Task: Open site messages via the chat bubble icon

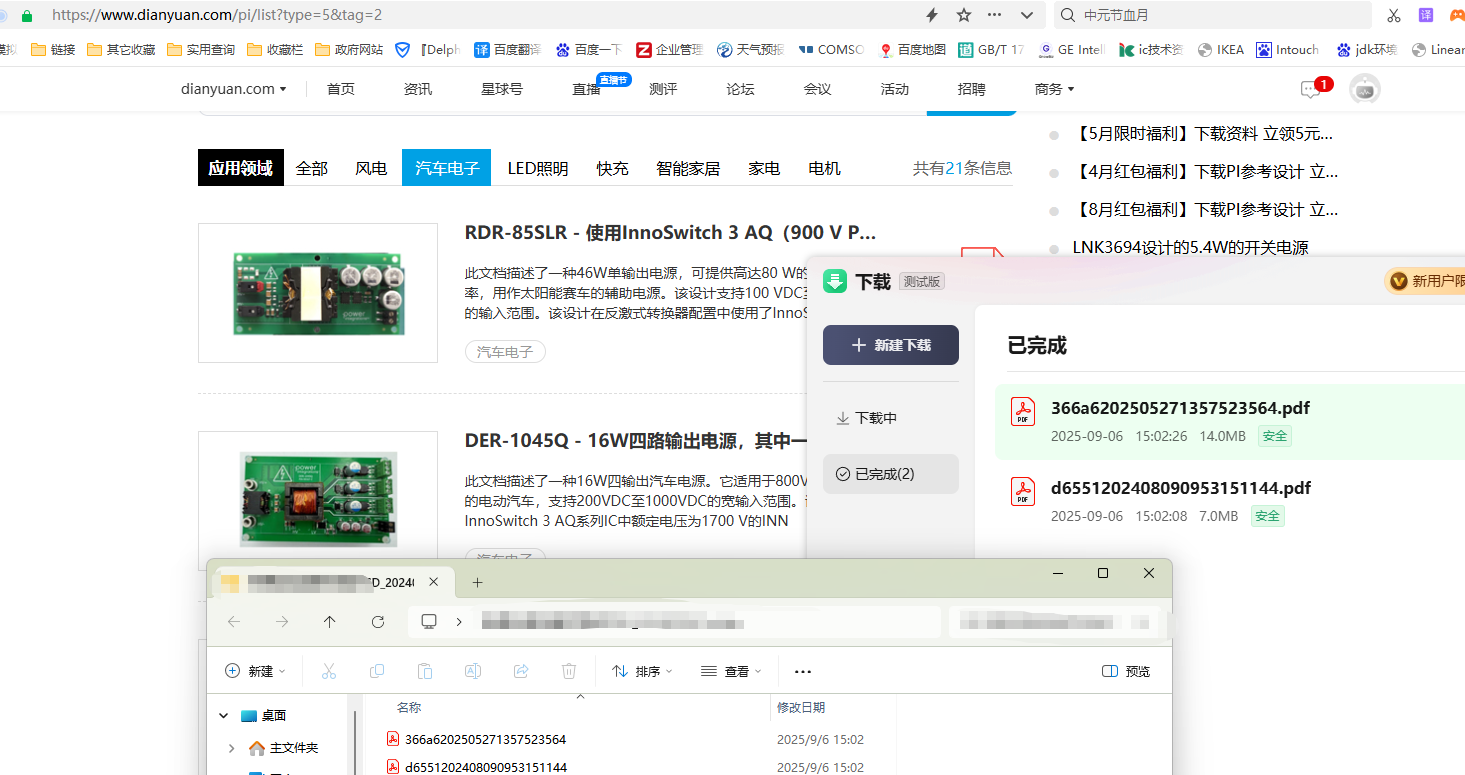Action: pos(1310,90)
